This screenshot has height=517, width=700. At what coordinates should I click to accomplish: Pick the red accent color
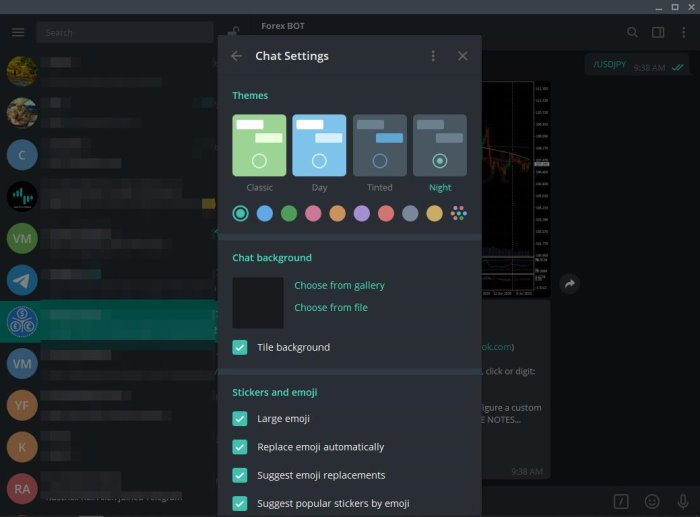(x=386, y=213)
